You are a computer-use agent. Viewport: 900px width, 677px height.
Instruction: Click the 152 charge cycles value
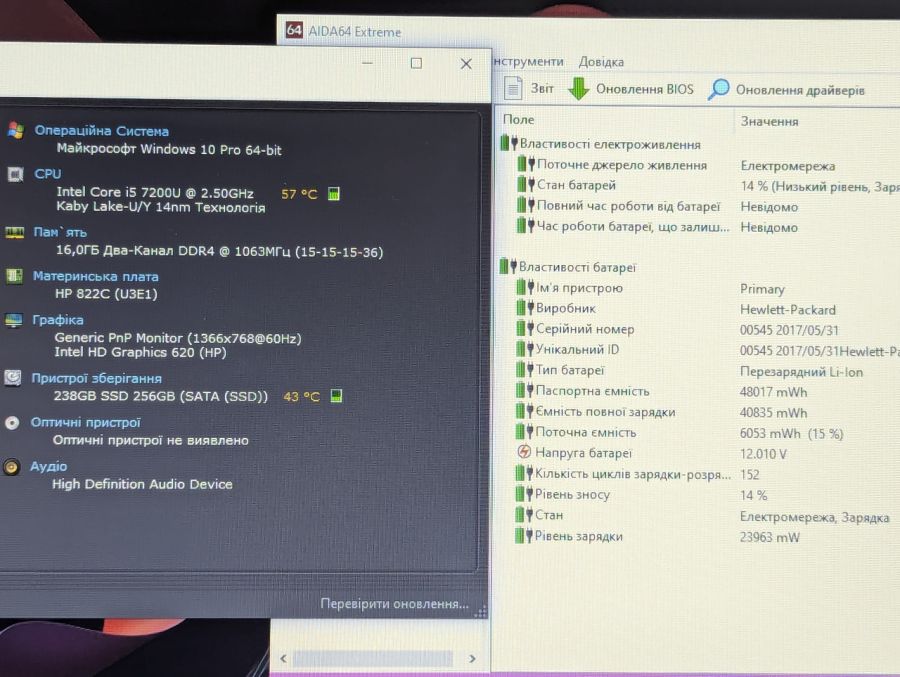coord(750,475)
